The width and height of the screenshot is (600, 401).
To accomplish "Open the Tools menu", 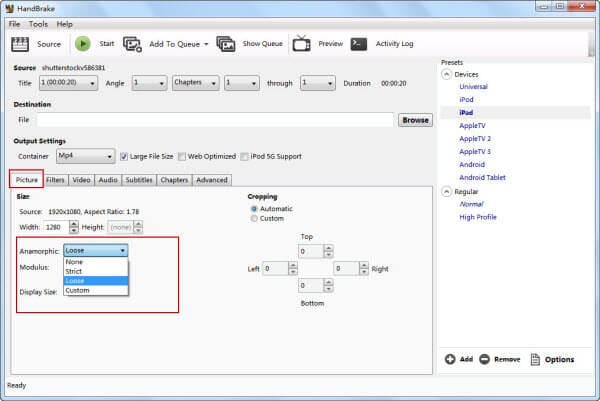I will coord(38,24).
